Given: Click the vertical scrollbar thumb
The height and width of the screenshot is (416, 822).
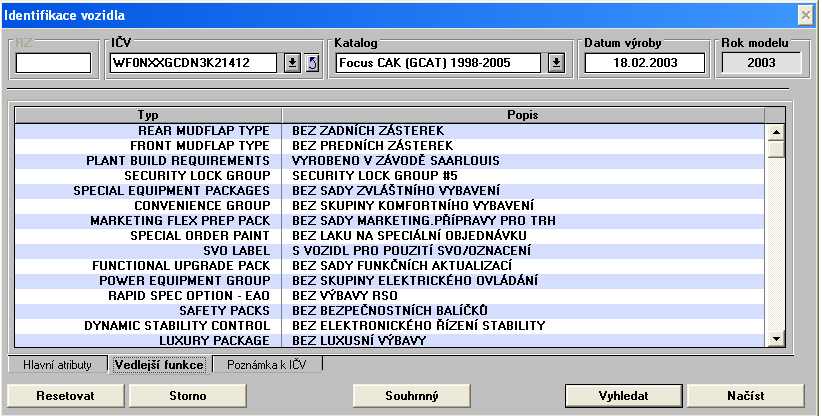Looking at the screenshot, I should 774,148.
